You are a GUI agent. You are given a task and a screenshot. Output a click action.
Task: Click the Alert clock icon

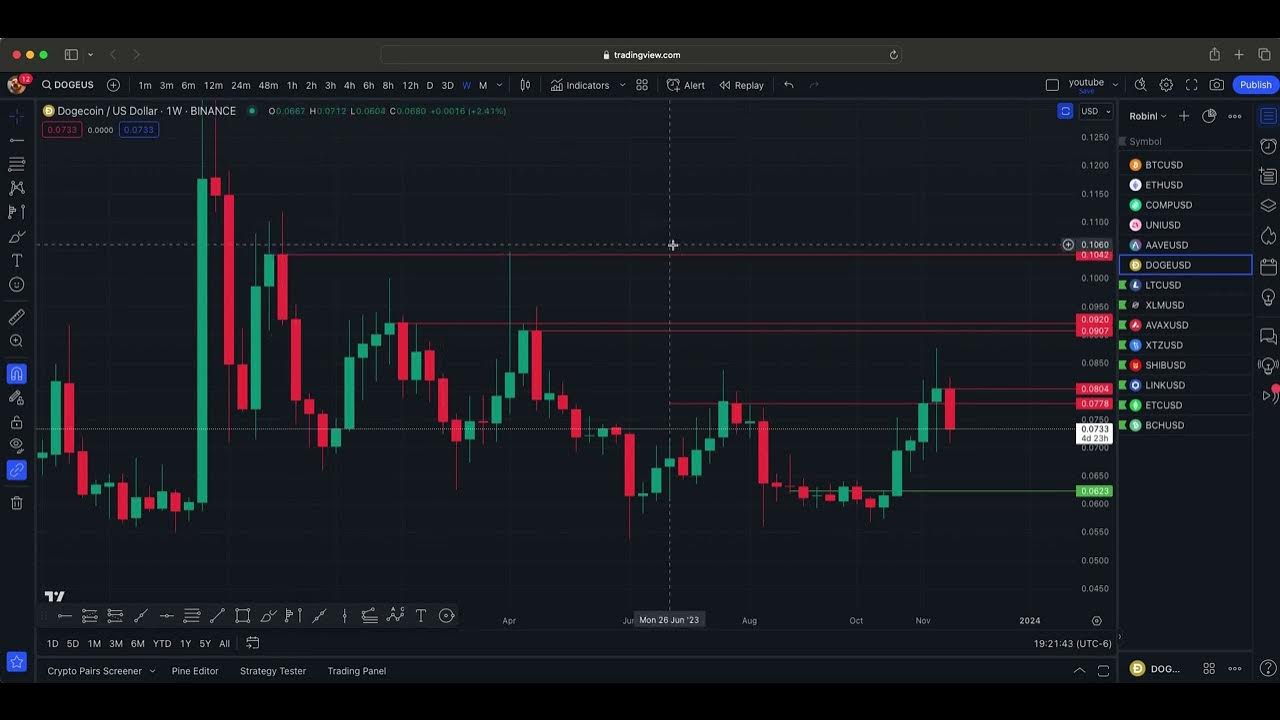pos(673,85)
